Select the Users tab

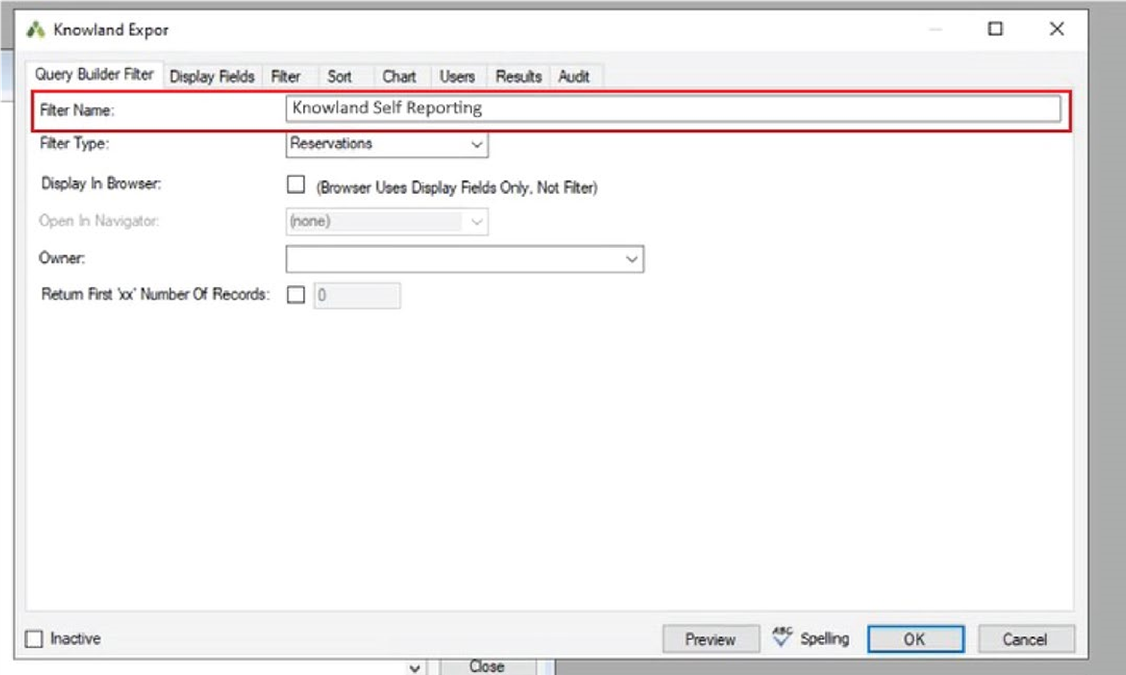tap(457, 77)
